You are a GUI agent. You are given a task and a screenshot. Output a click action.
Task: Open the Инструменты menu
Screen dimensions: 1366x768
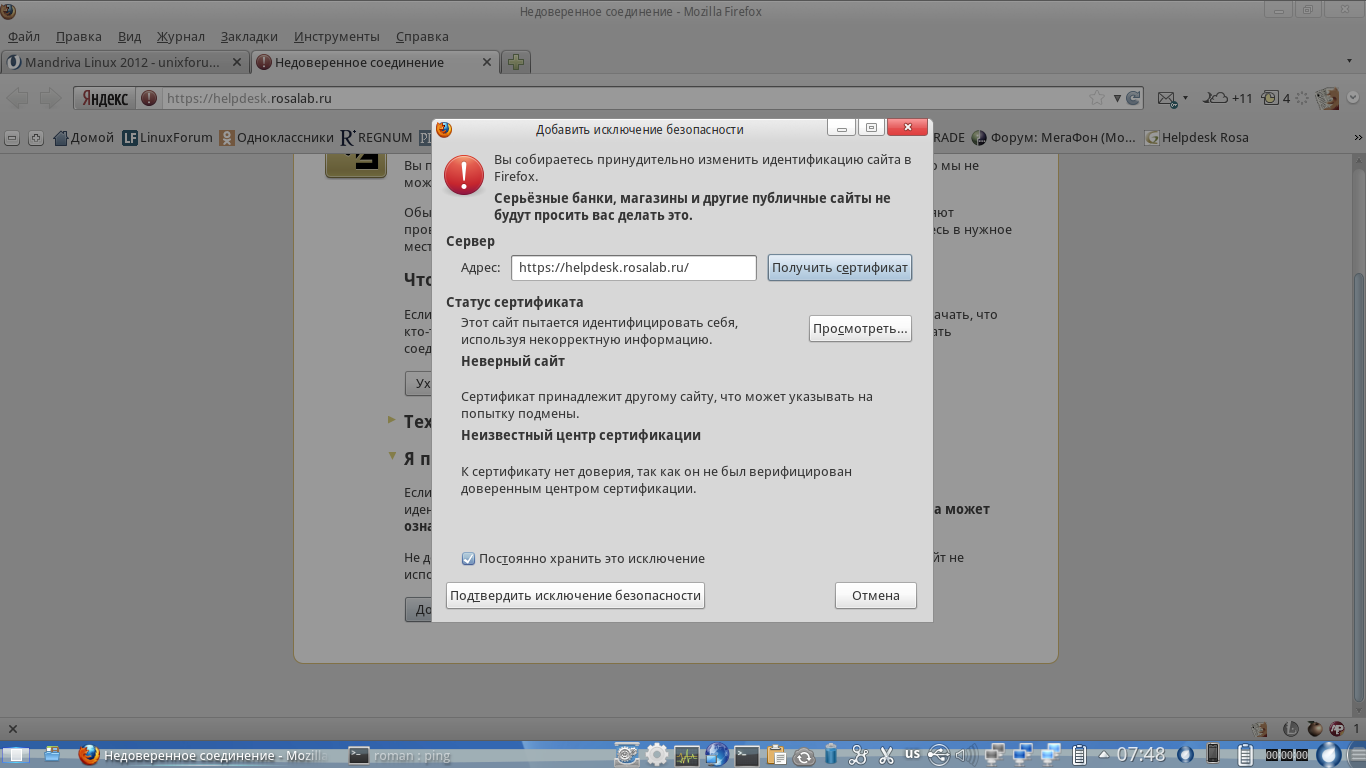tap(337, 37)
